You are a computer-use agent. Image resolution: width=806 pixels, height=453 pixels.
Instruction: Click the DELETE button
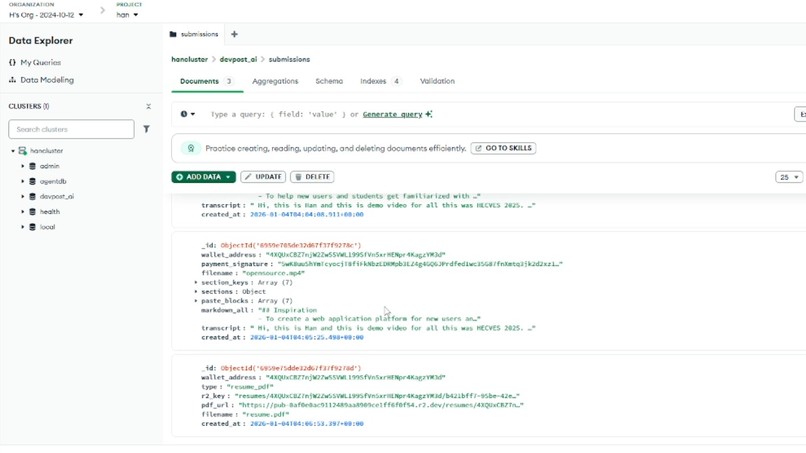point(312,177)
